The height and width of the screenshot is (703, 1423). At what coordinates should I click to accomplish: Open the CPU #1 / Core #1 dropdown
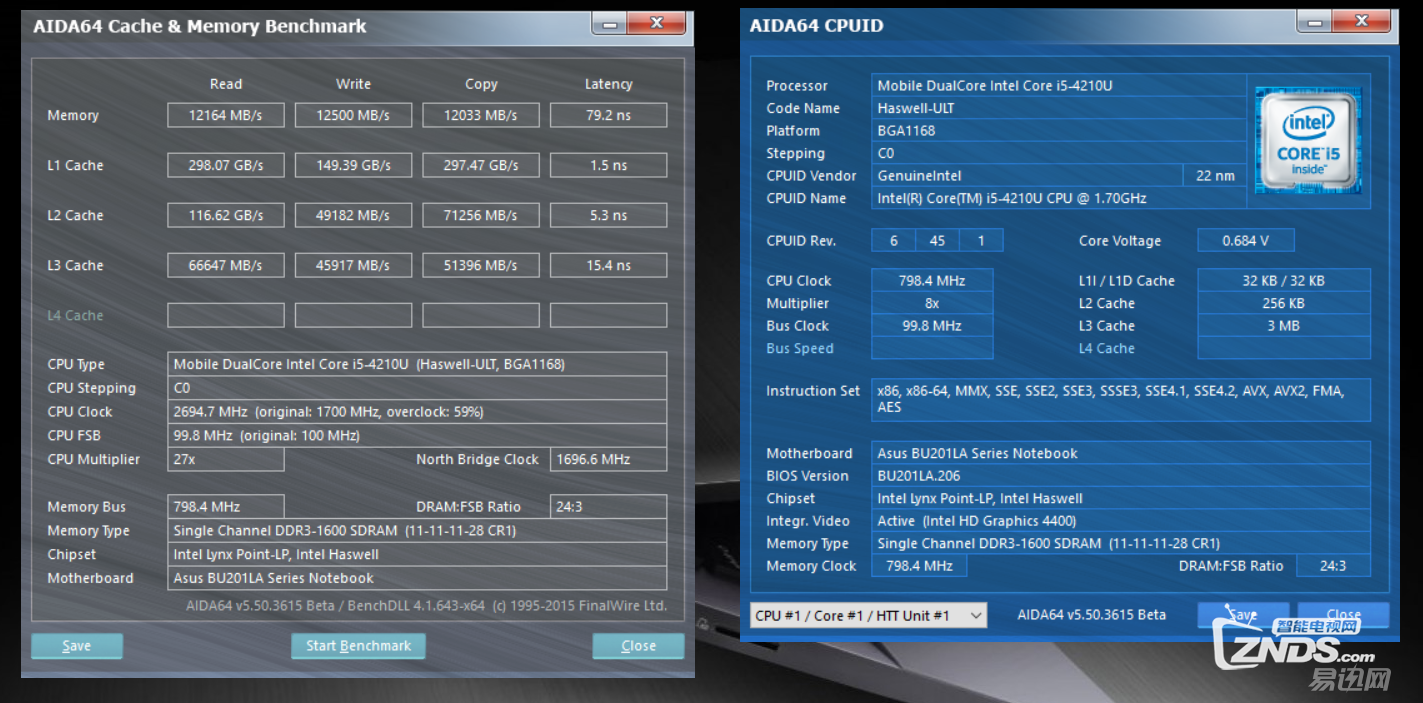[868, 615]
